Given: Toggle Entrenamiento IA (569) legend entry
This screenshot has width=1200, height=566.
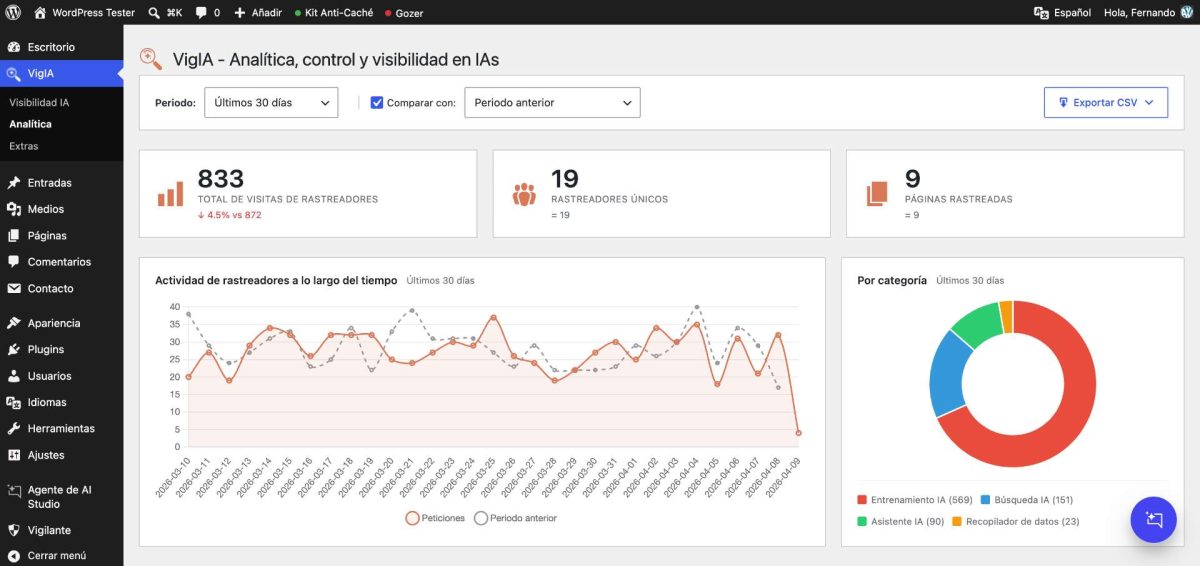Looking at the screenshot, I should pyautogui.click(x=915, y=500).
